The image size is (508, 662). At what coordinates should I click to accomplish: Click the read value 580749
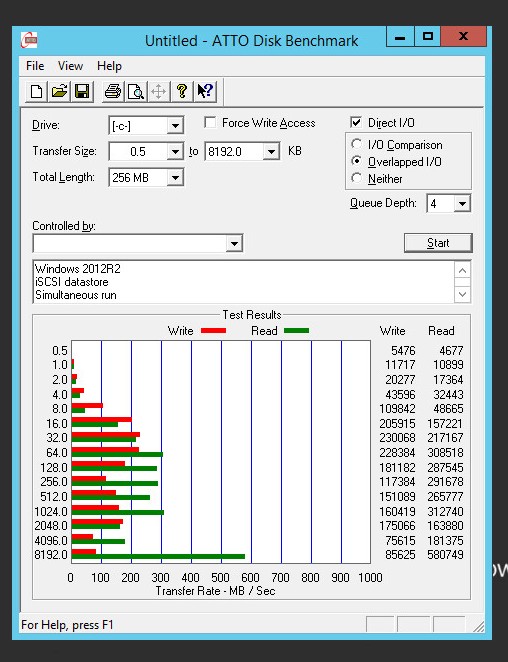[445, 555]
